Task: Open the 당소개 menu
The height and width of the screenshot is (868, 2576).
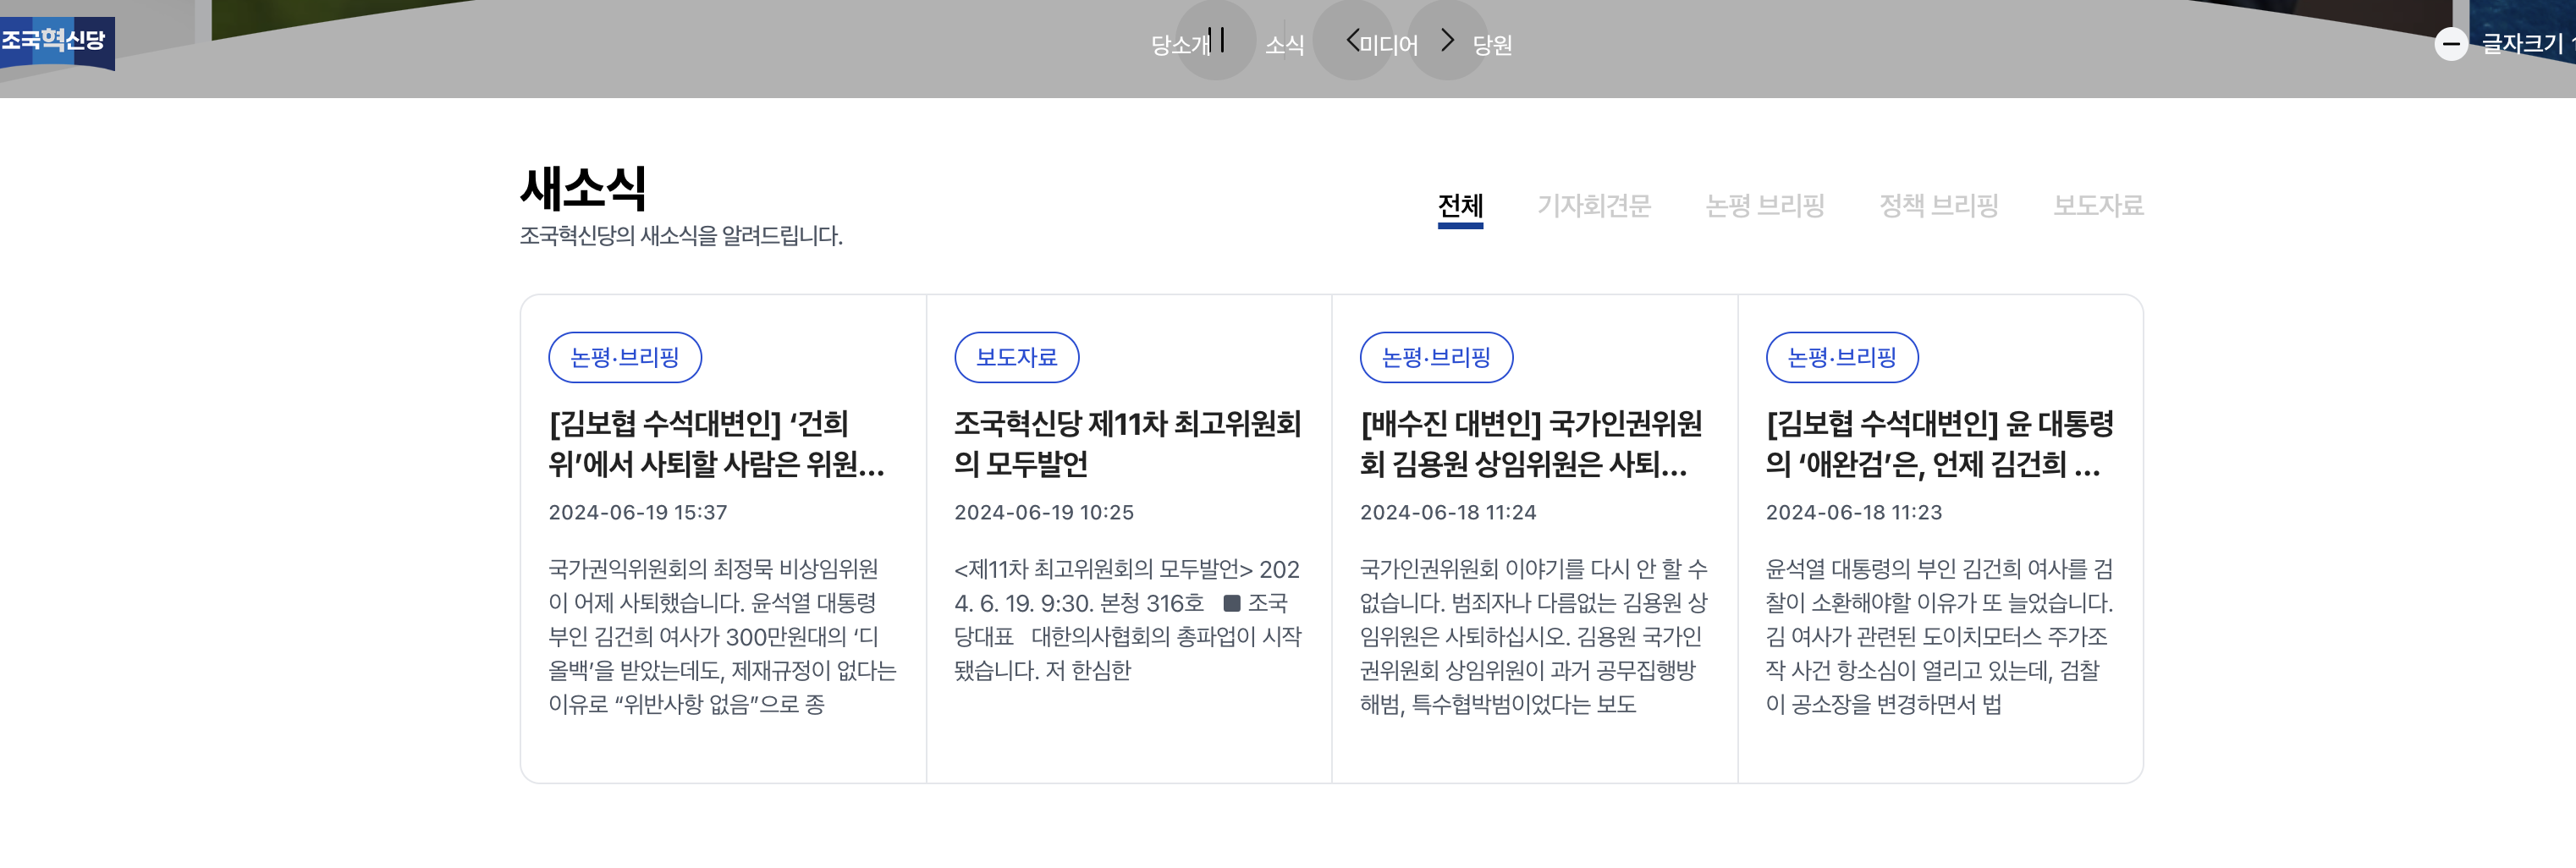Action: tap(1181, 45)
